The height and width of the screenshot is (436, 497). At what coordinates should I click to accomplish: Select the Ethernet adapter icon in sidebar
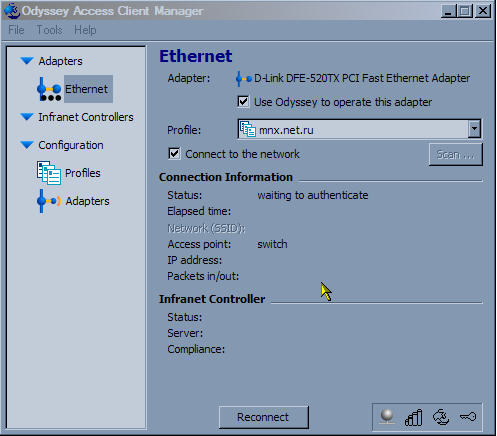[49, 89]
